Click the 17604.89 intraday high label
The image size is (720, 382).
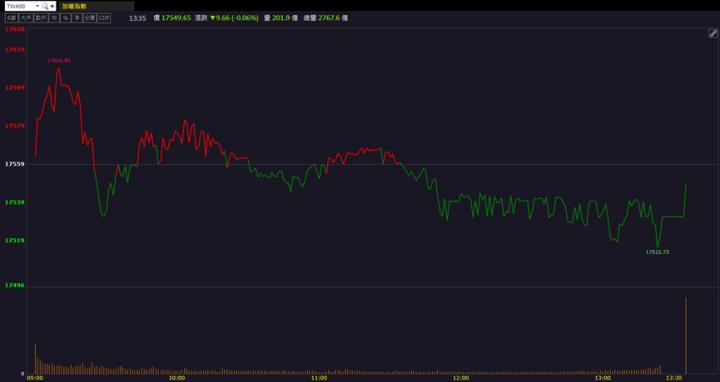pos(59,61)
